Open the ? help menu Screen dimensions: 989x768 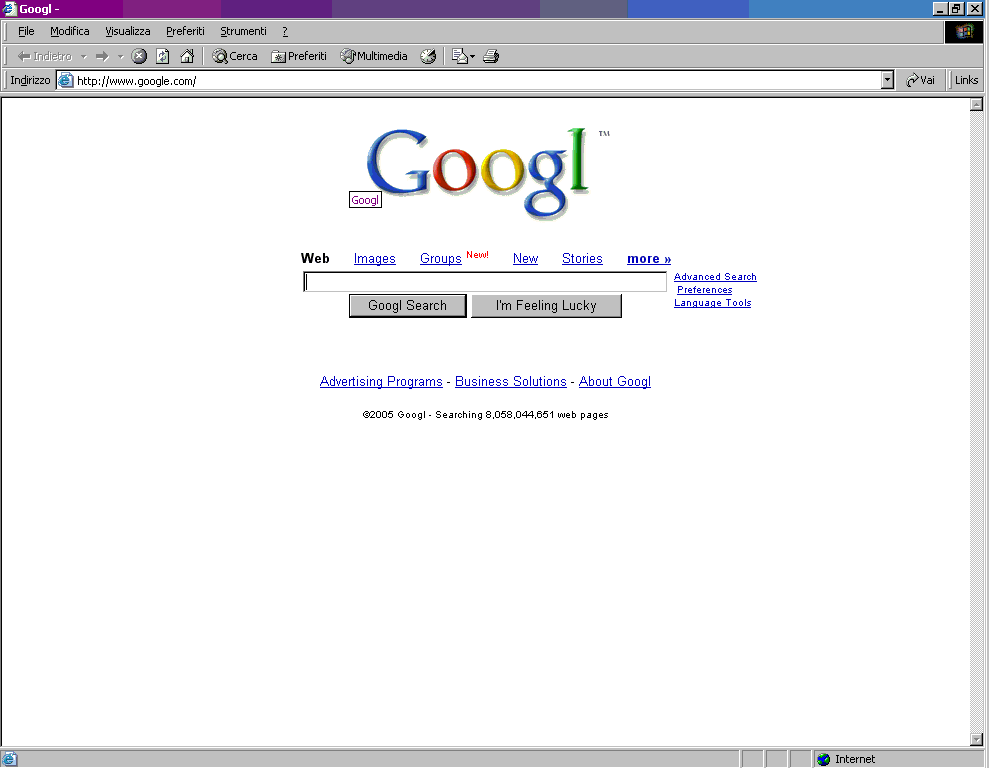[x=284, y=31]
